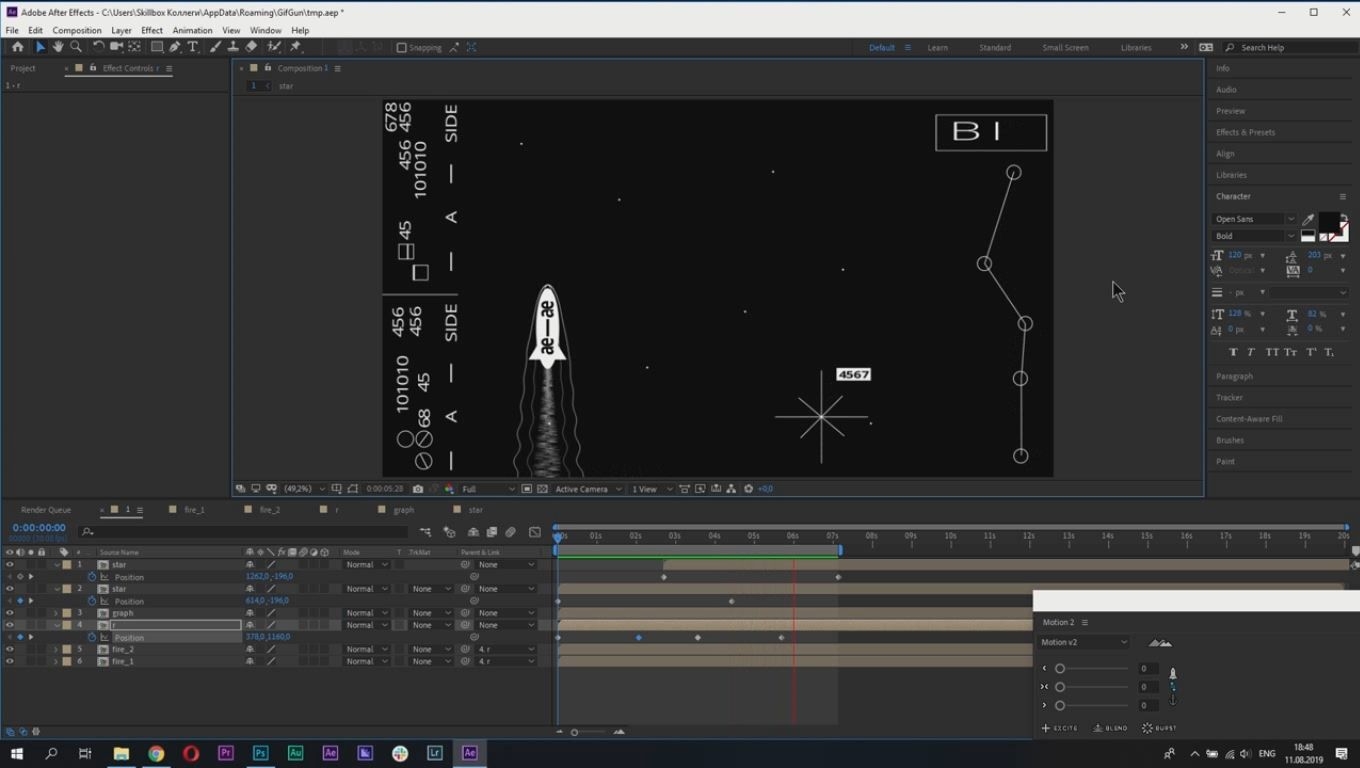Select the Rectangle shape tool
Image resolution: width=1360 pixels, height=768 pixels.
(156, 47)
